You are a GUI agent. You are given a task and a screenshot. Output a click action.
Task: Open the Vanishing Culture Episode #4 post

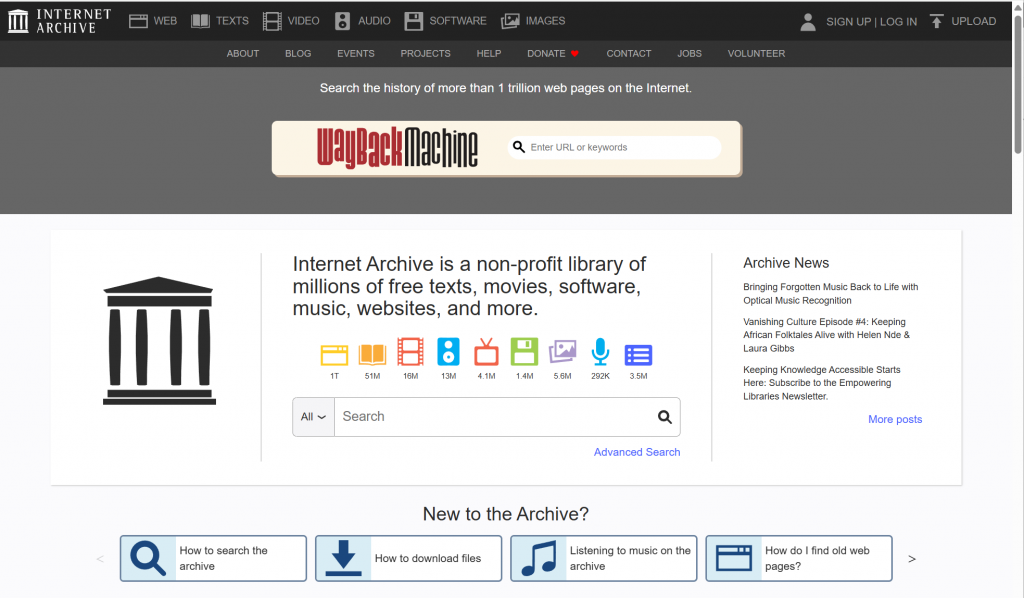[x=826, y=335]
